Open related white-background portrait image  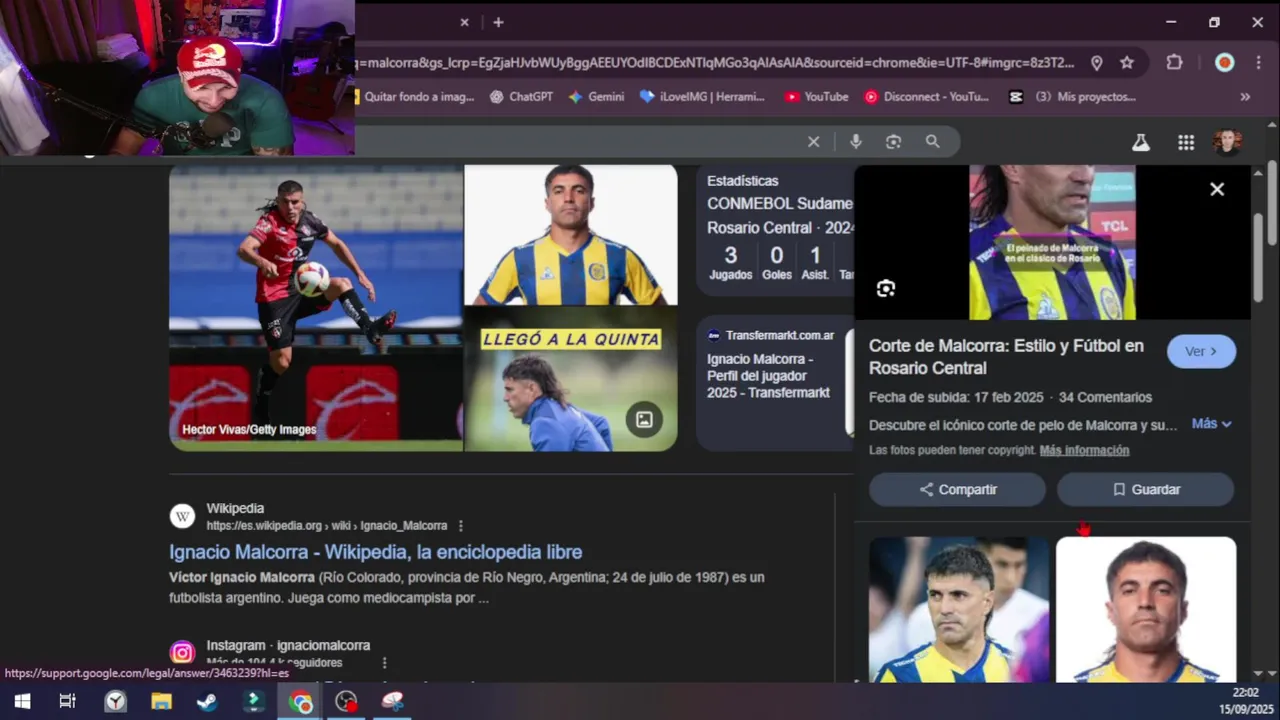[x=1146, y=609]
